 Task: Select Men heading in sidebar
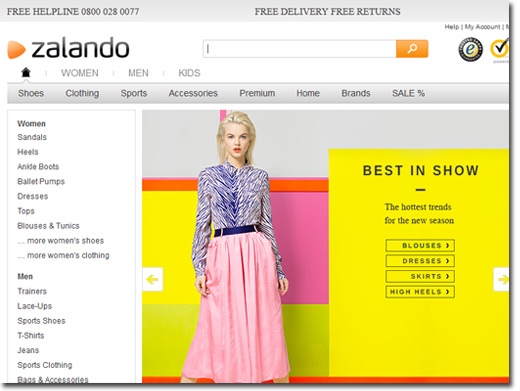(x=25, y=277)
